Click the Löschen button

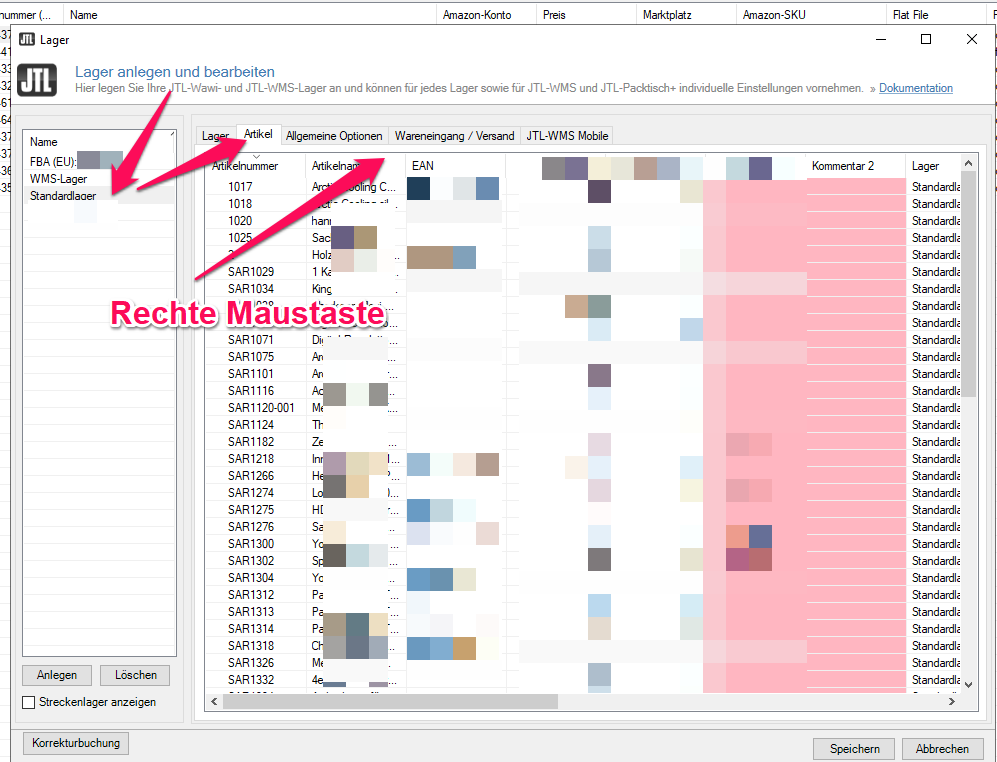pos(135,675)
